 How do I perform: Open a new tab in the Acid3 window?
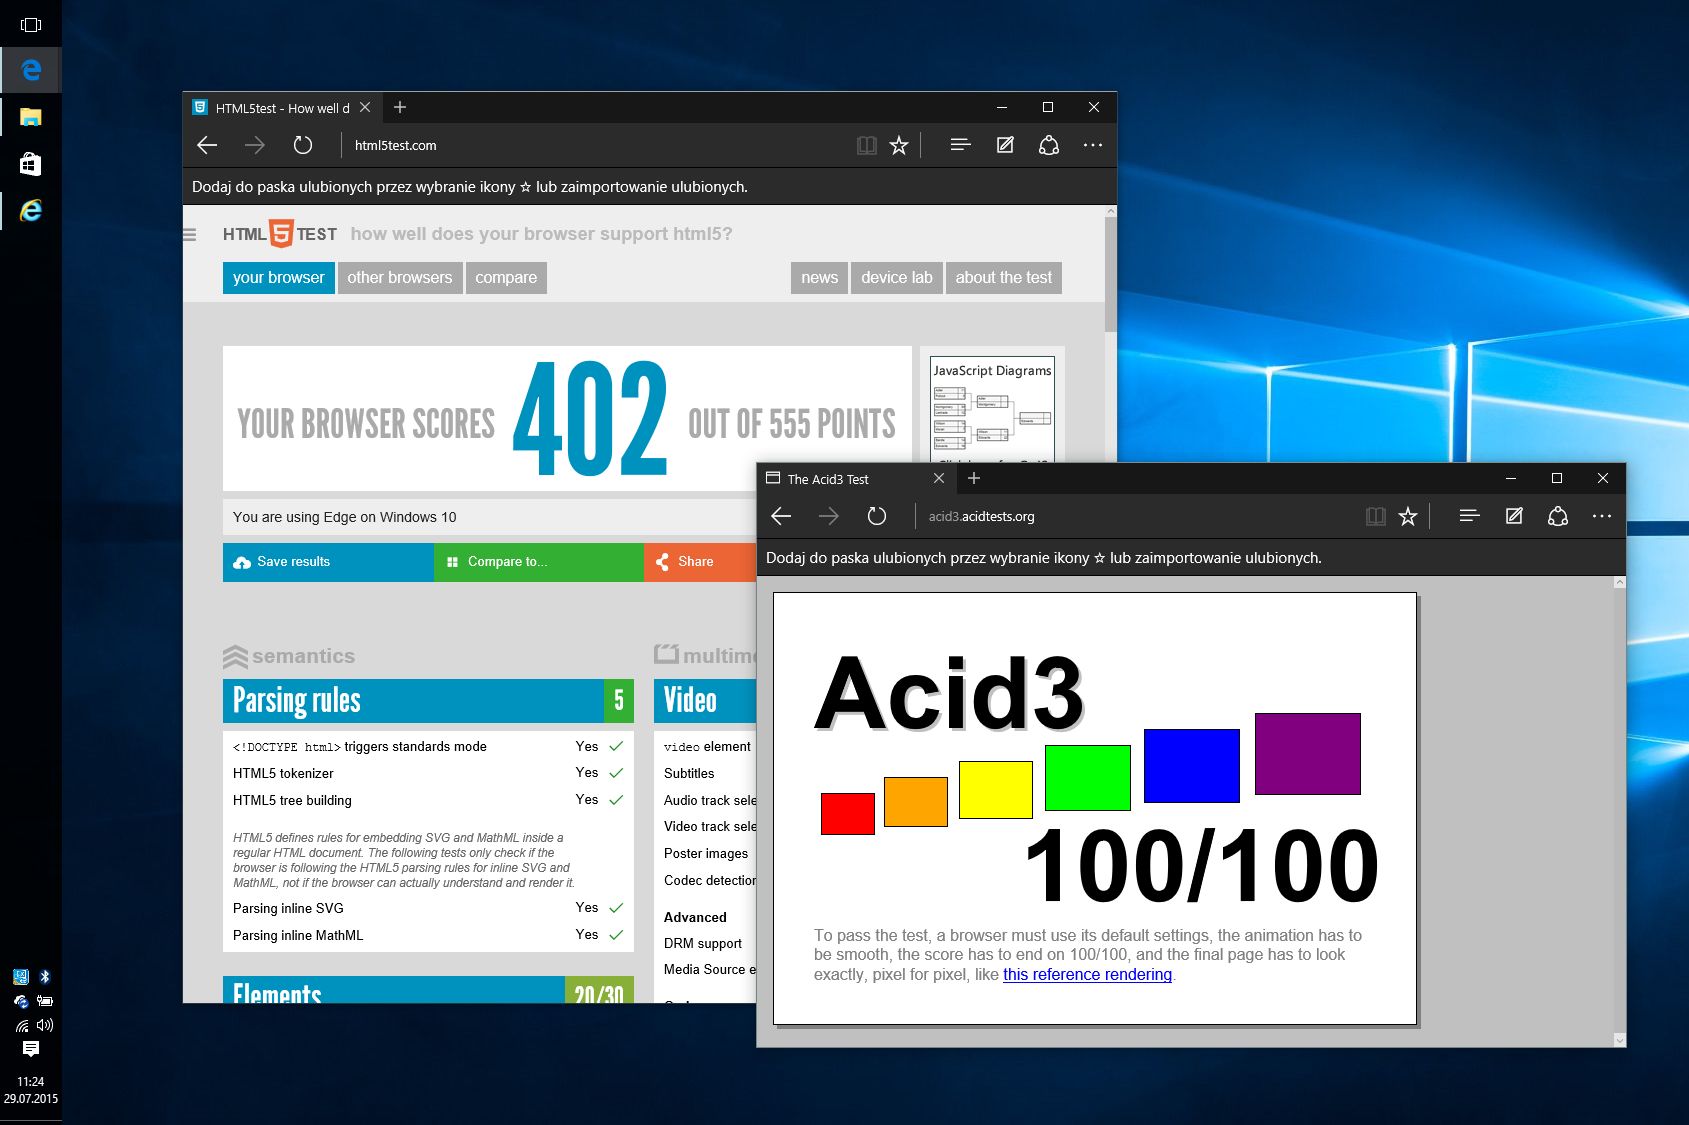coord(974,478)
